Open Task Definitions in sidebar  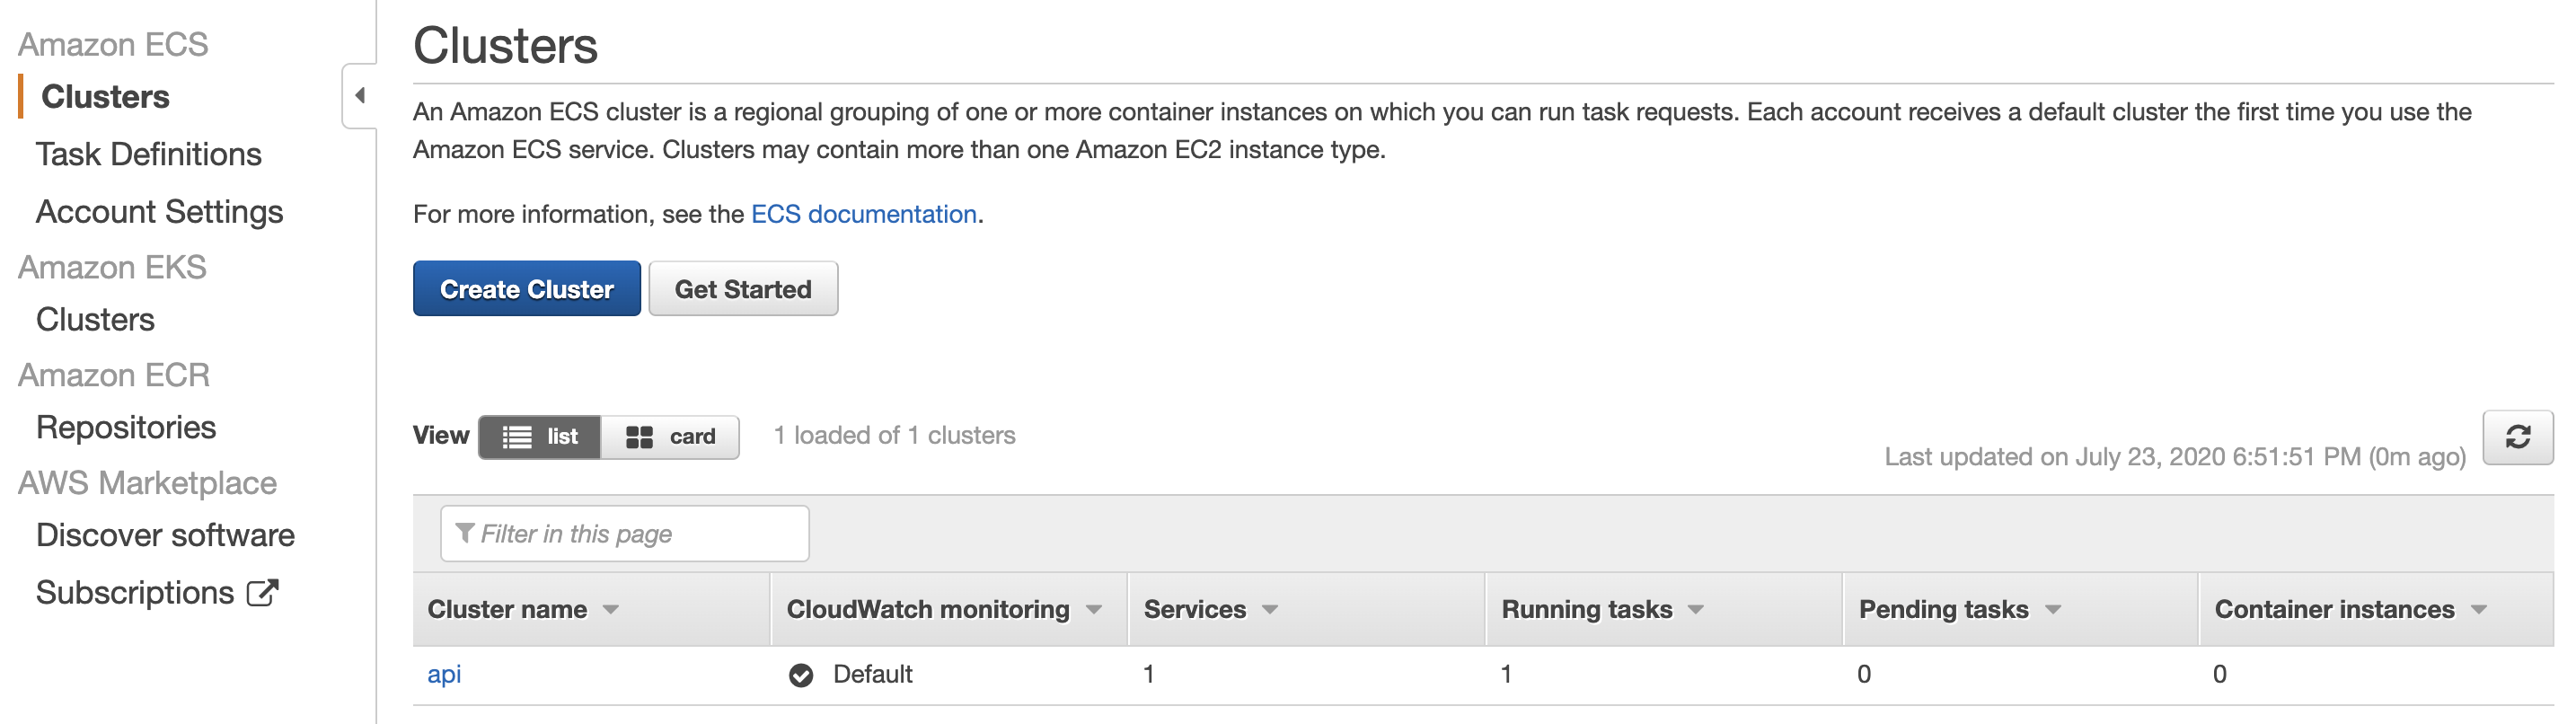149,154
